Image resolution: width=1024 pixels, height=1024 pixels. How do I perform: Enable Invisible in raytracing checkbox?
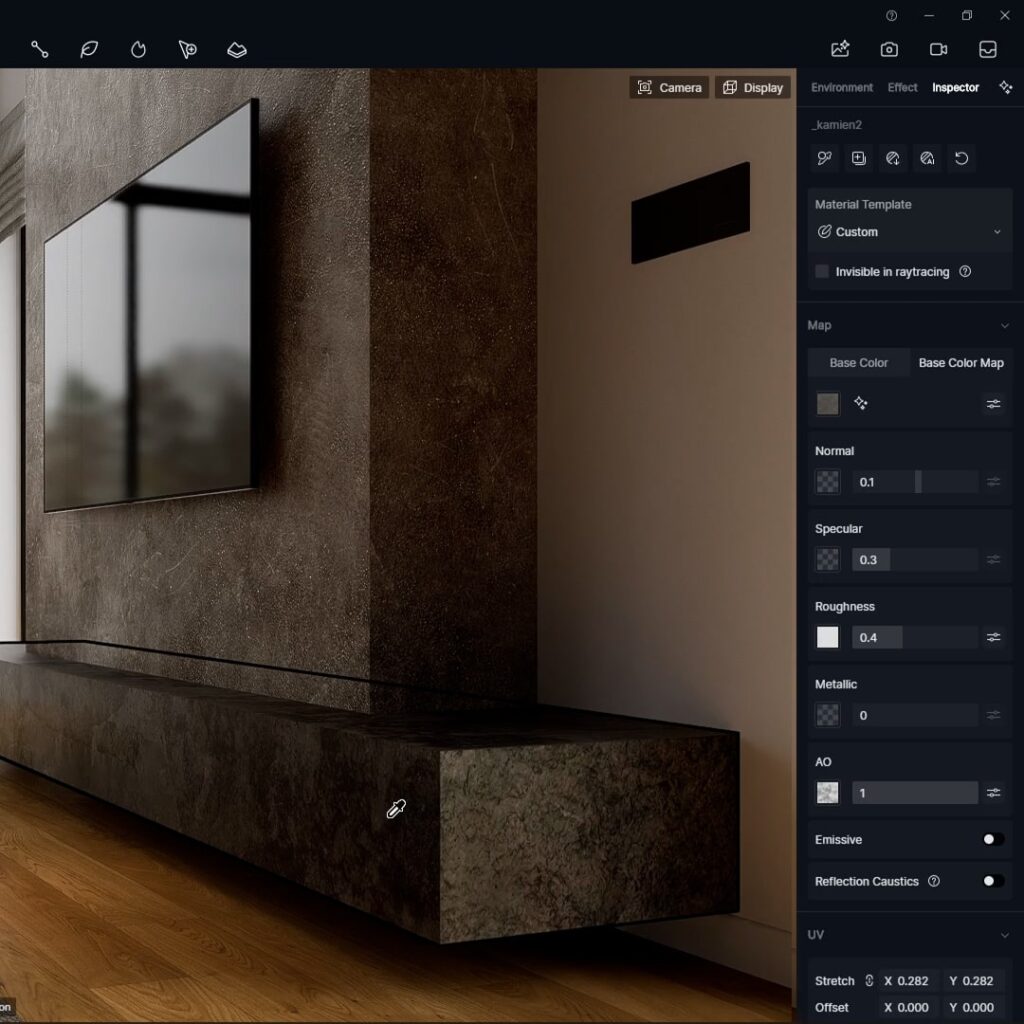coord(822,271)
